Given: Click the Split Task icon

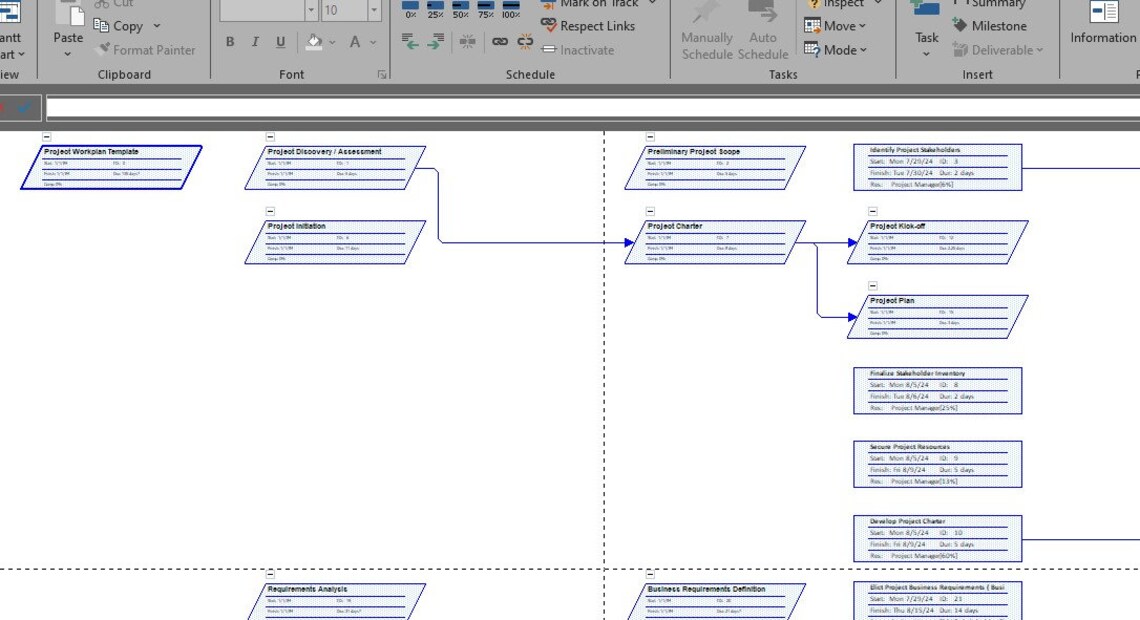Looking at the screenshot, I should coord(467,42).
